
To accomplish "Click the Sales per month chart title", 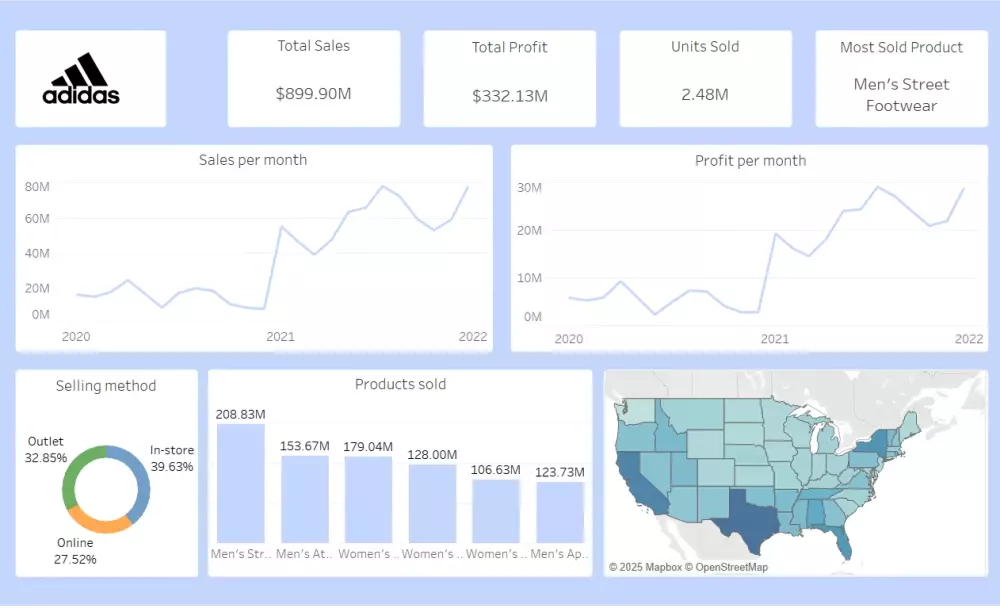I will point(253,160).
